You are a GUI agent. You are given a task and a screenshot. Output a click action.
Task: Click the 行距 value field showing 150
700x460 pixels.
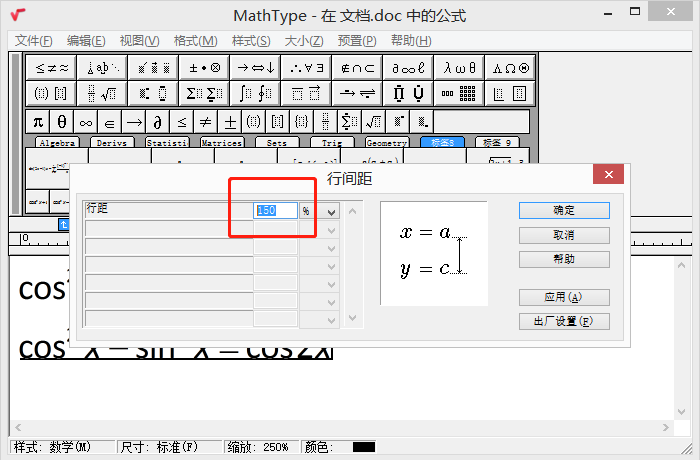point(275,210)
